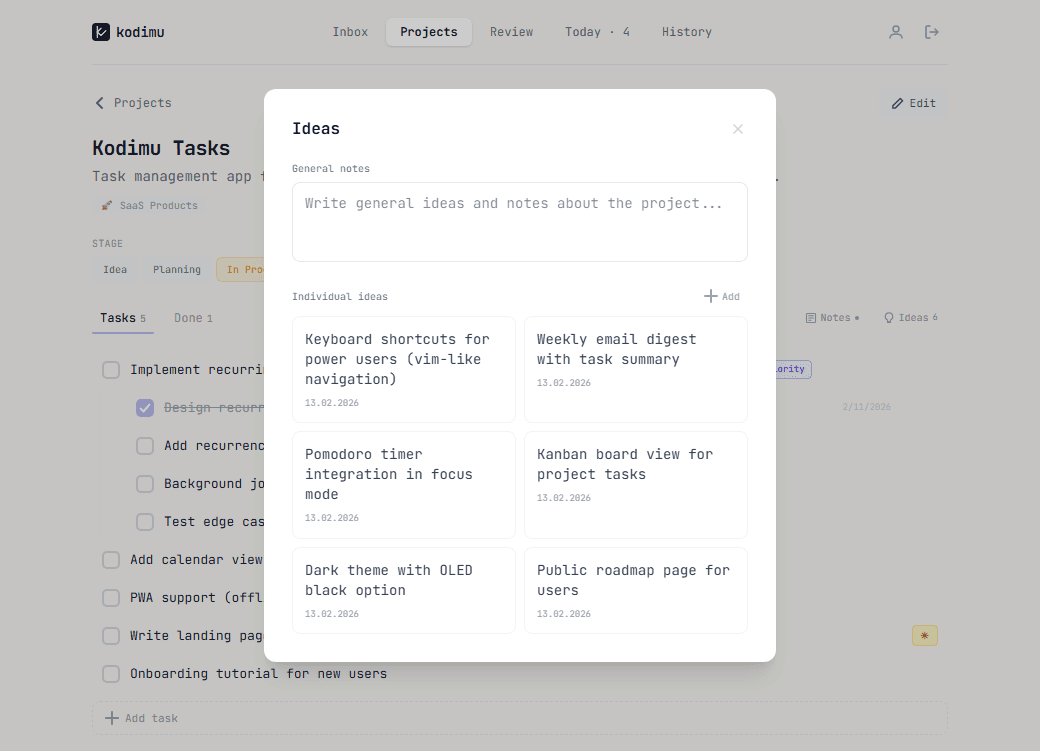The image size is (1040, 751).
Task: Mark the Add calendar view task complete
Action: click(x=111, y=559)
